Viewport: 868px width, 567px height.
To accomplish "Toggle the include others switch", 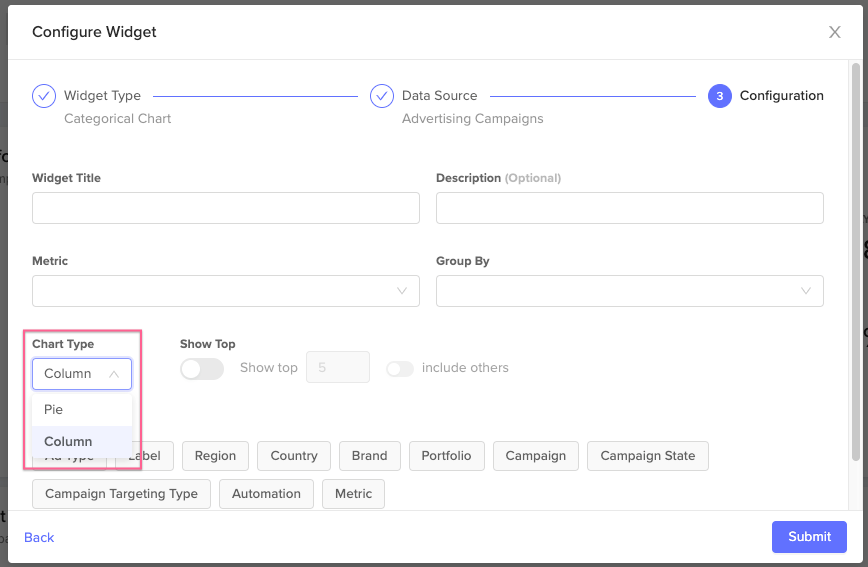I will (x=400, y=368).
